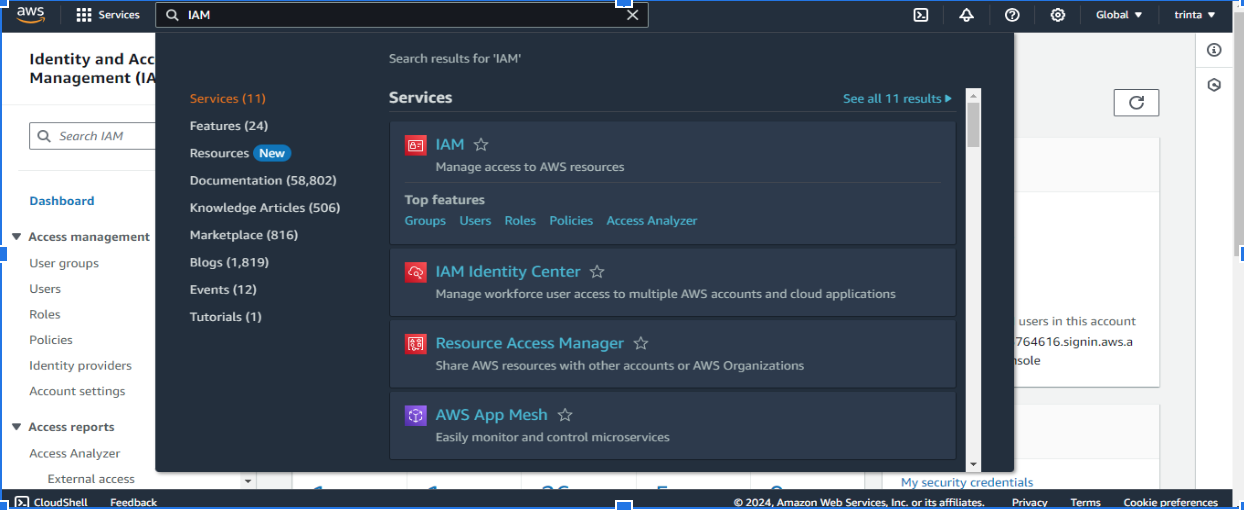Viewport: 1244px width, 510px height.
Task: Open the trinta account dropdown
Action: coord(1194,15)
